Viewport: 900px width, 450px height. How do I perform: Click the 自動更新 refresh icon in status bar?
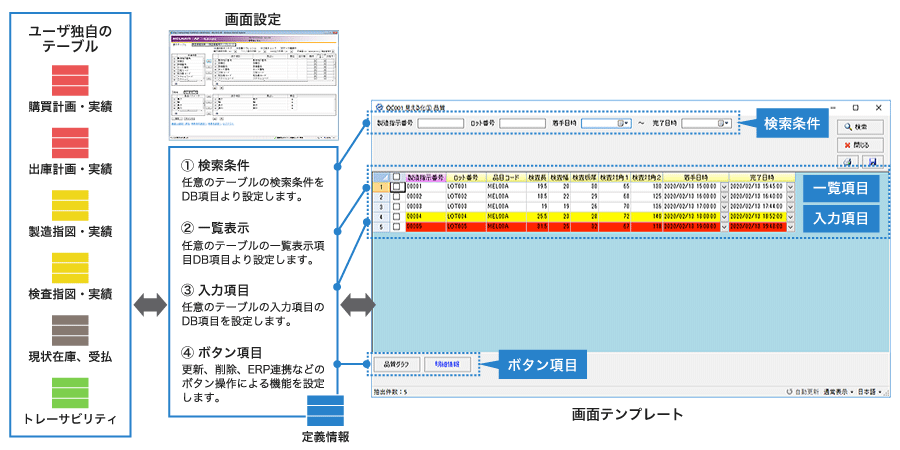(790, 393)
